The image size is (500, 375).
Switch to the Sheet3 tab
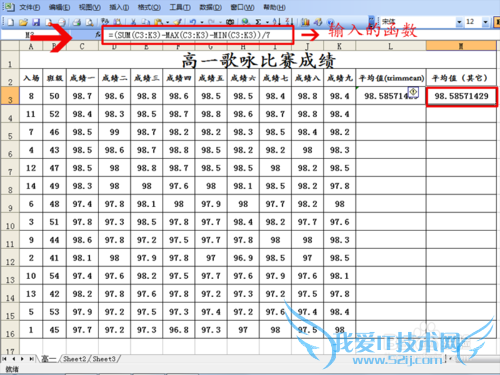pos(104,359)
